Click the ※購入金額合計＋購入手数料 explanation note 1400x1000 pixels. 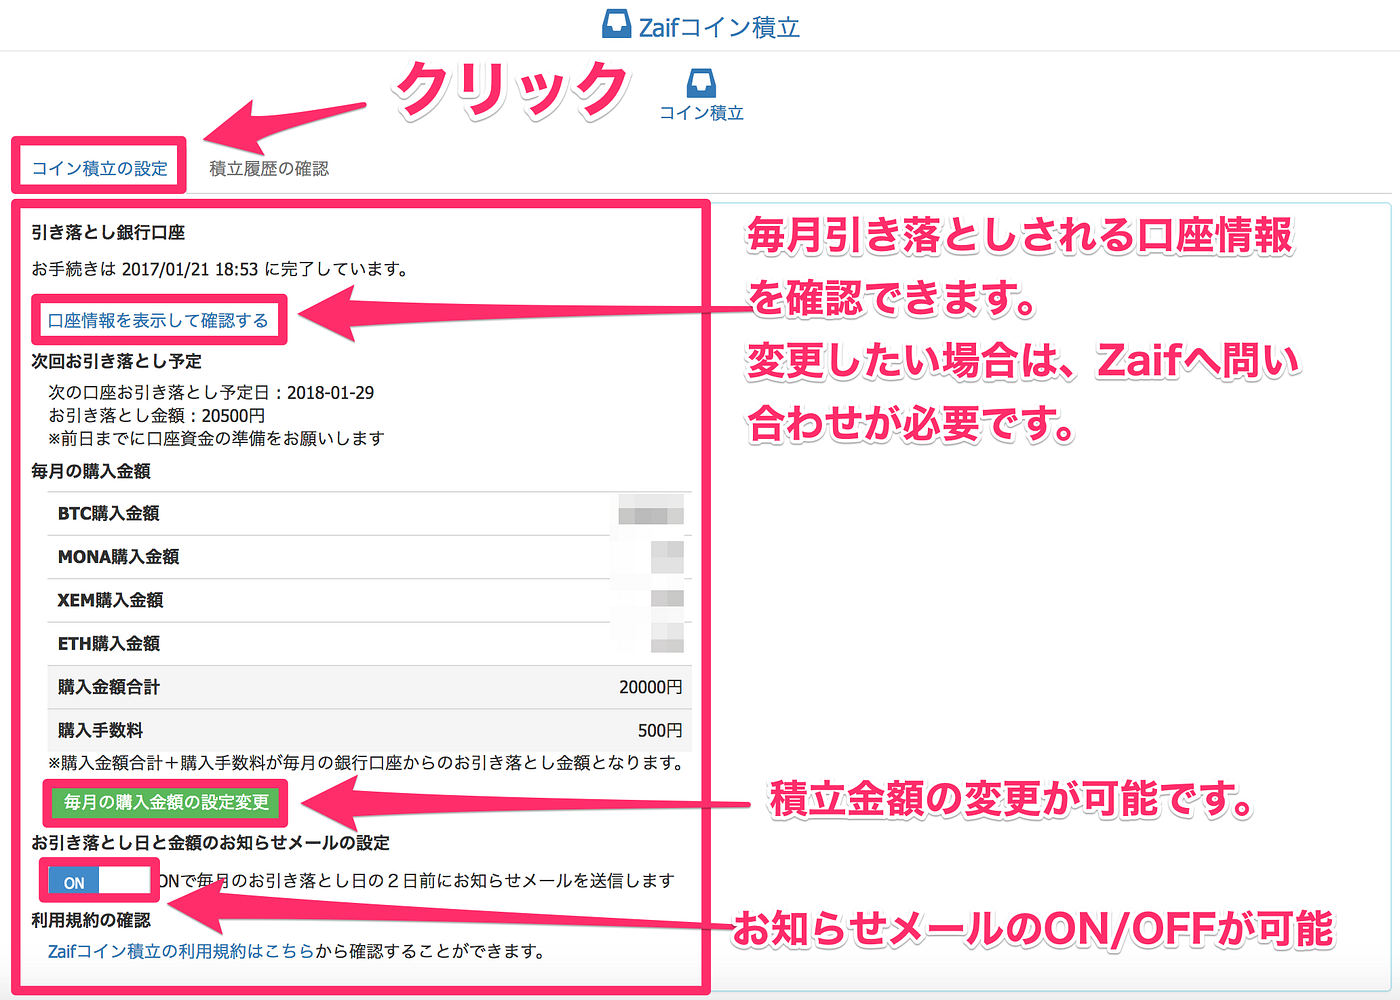pyautogui.click(x=366, y=763)
